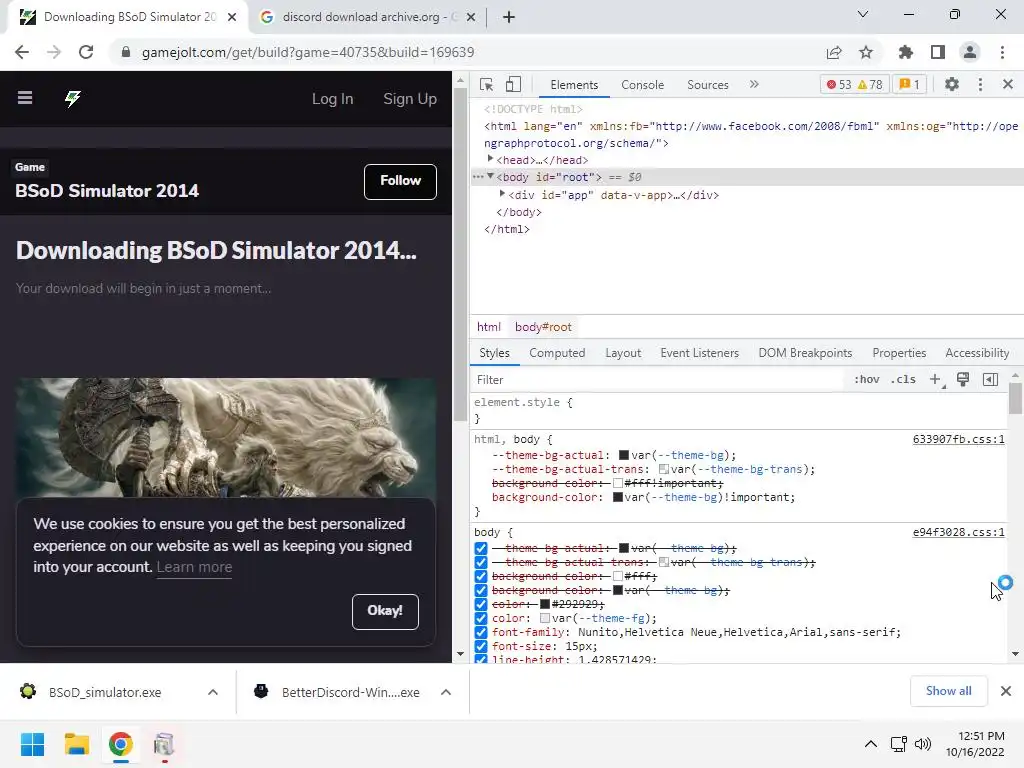Go to Game Jolt home via lightning logo

[72, 98]
